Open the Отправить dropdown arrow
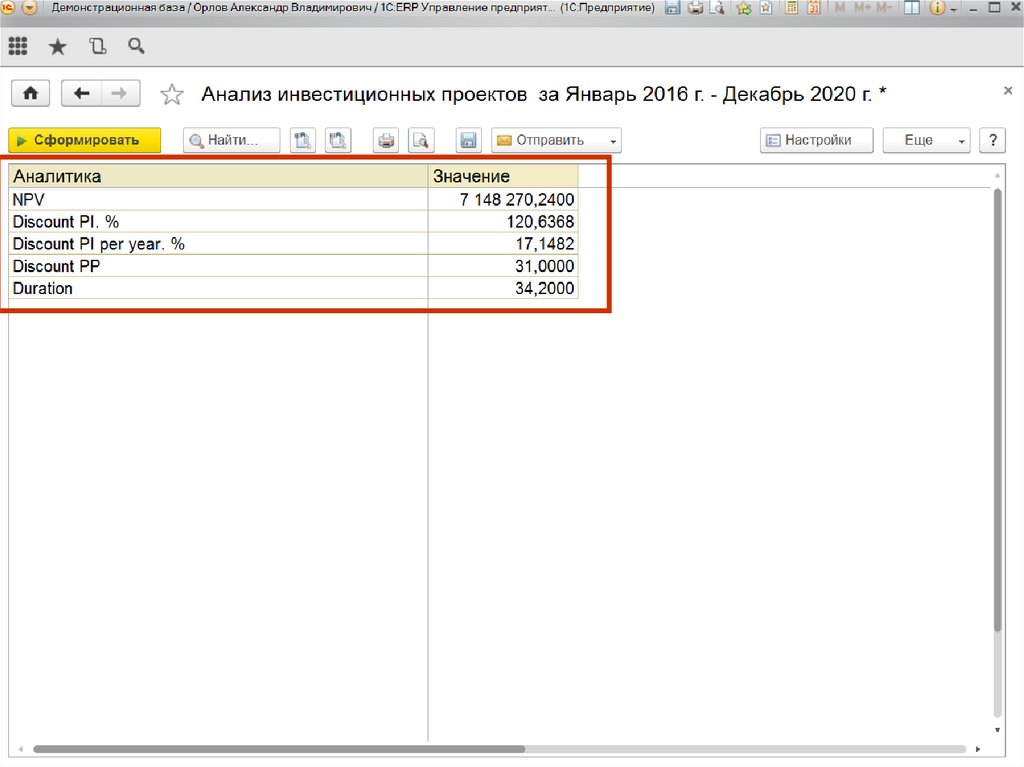Image resolution: width=1024 pixels, height=767 pixels. pyautogui.click(x=613, y=140)
